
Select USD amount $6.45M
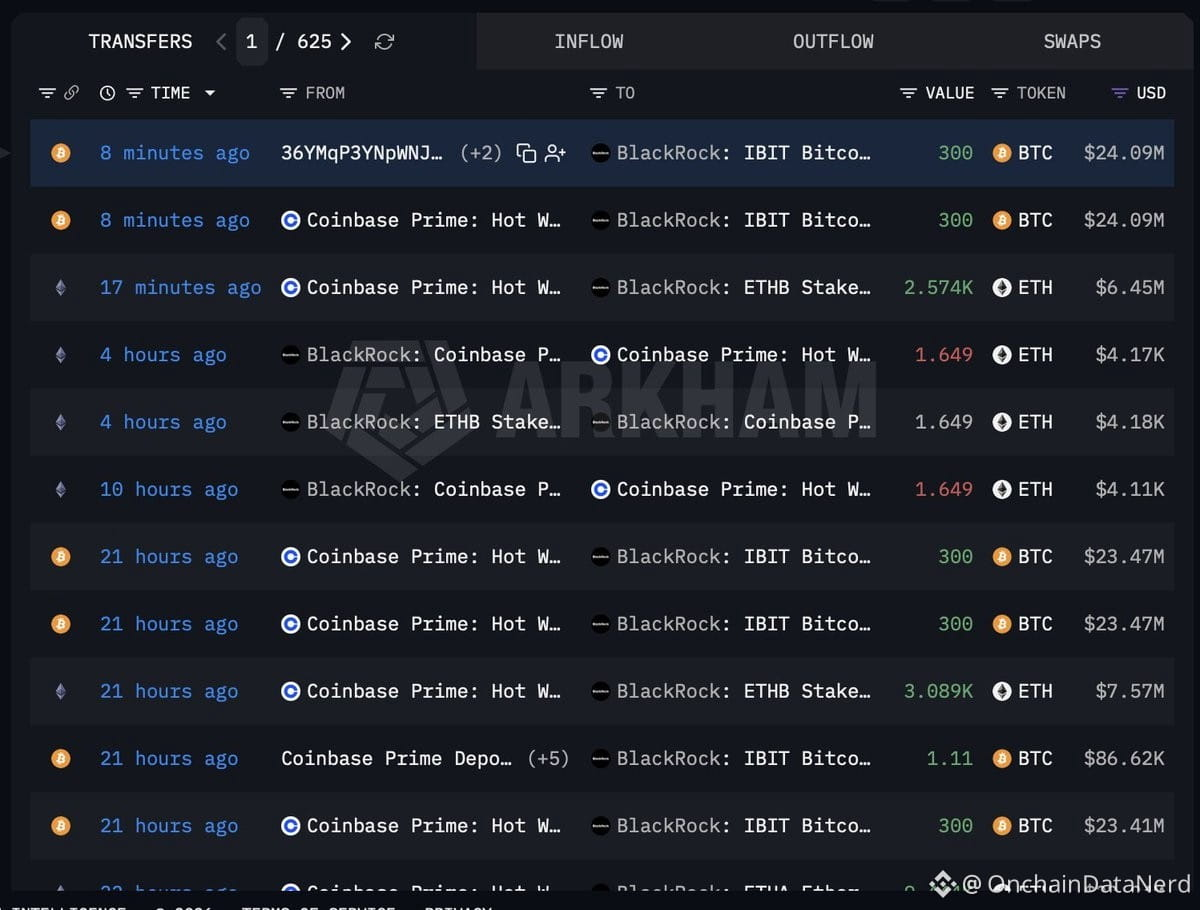pyautogui.click(x=1129, y=288)
